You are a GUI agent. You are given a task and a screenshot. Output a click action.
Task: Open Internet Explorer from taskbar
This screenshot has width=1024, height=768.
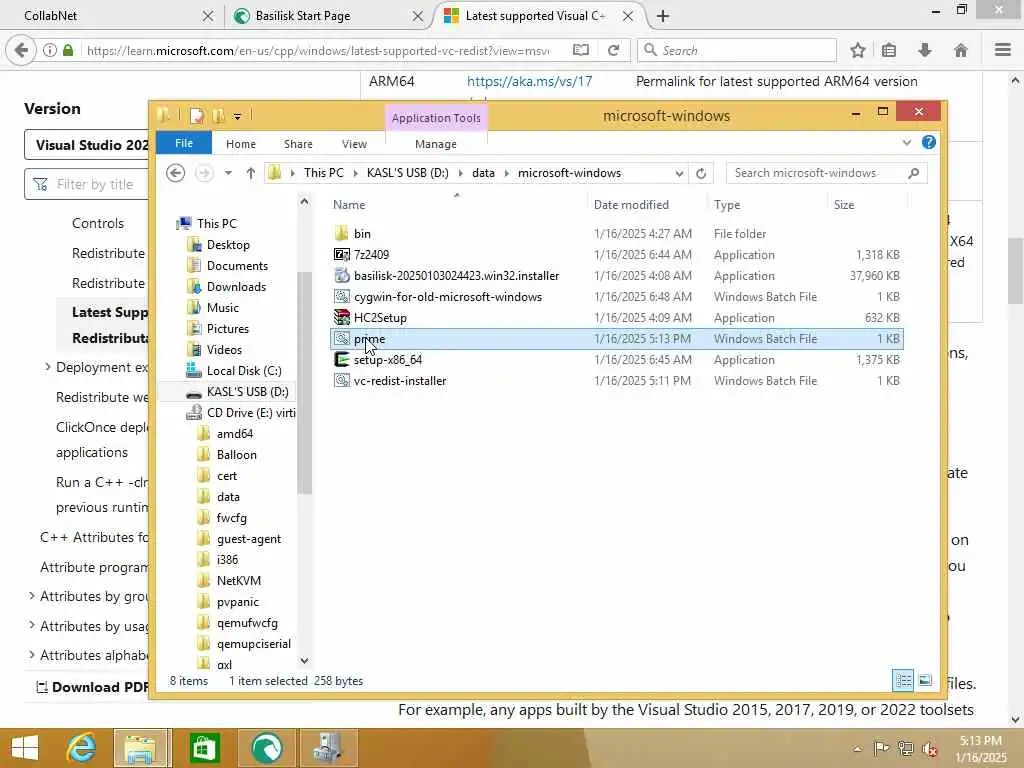tap(82, 748)
